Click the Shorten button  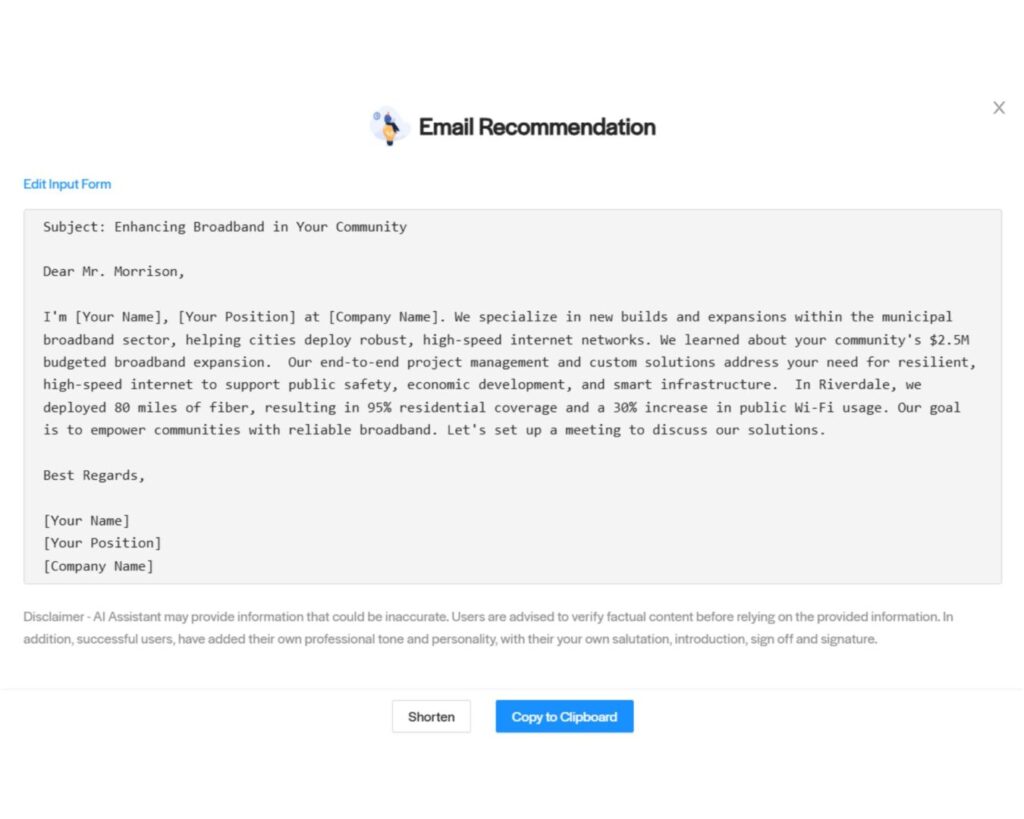coord(431,716)
